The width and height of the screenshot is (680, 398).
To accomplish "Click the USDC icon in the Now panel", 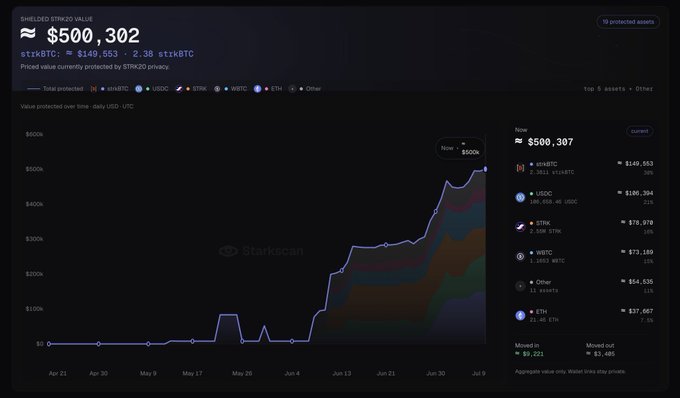I will point(520,197).
